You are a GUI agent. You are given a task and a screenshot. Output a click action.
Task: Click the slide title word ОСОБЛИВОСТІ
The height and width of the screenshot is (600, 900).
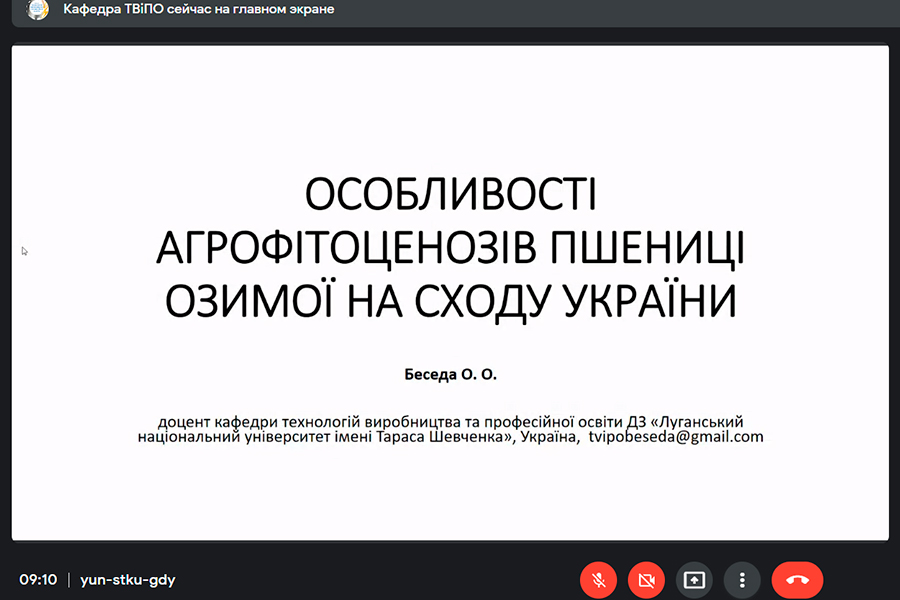449,195
